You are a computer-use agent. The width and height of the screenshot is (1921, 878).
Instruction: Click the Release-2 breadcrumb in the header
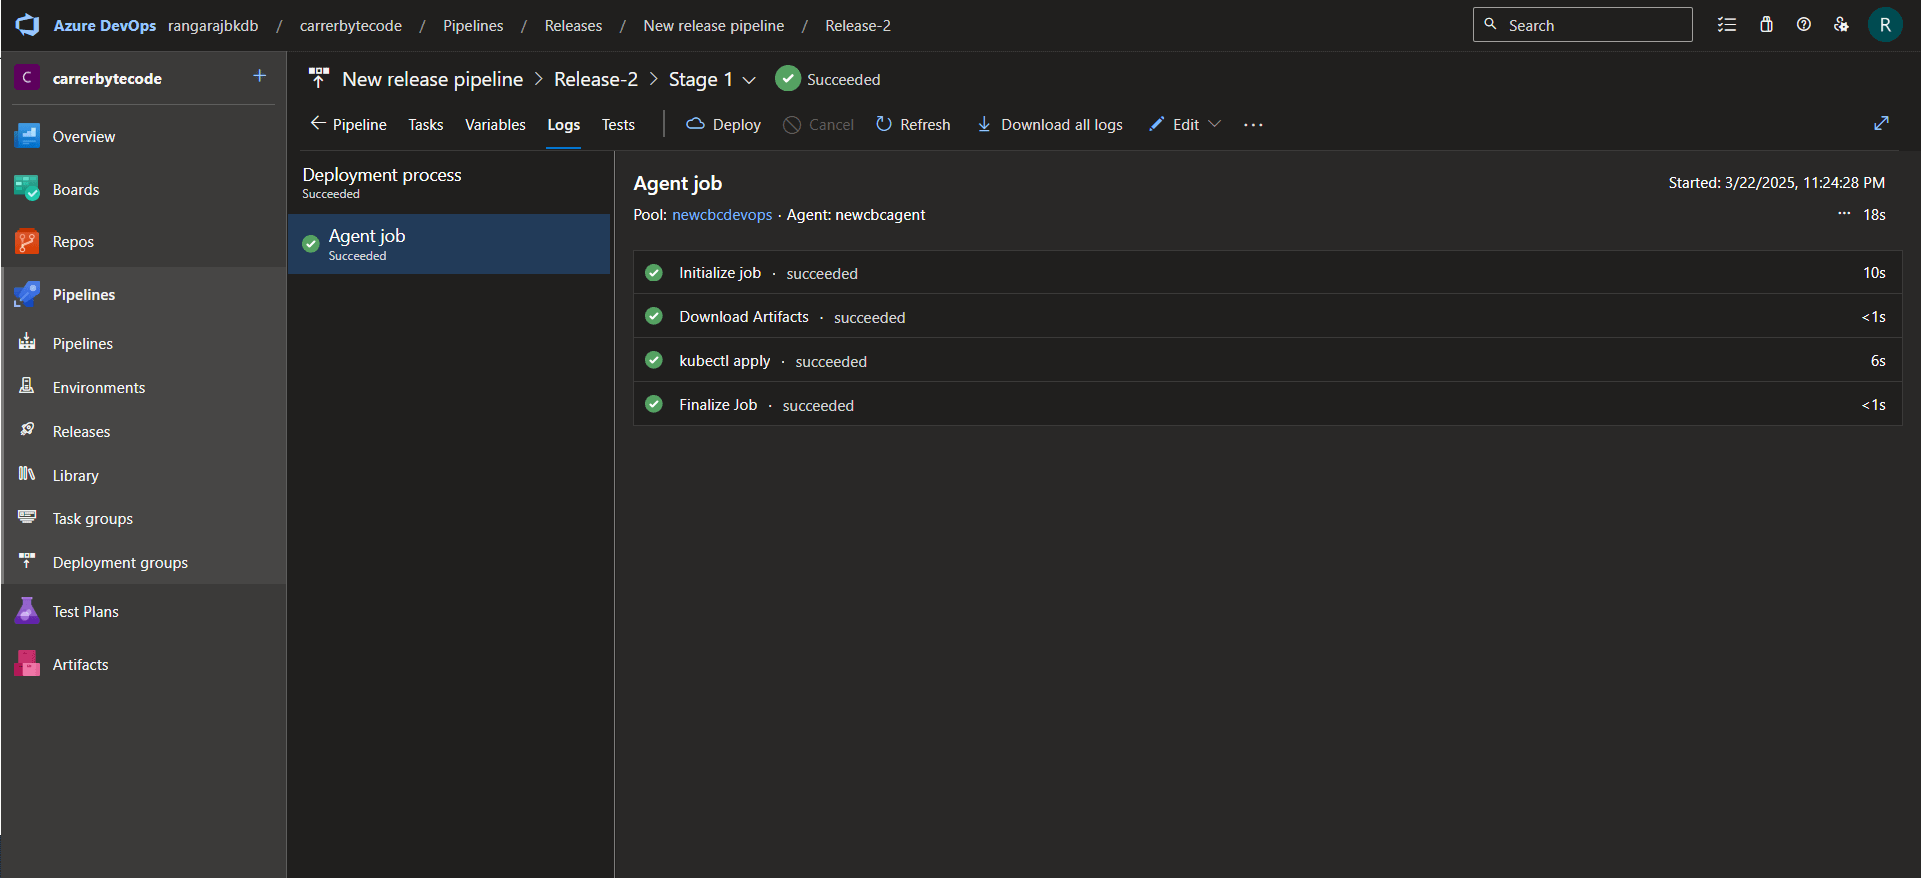[x=858, y=26]
